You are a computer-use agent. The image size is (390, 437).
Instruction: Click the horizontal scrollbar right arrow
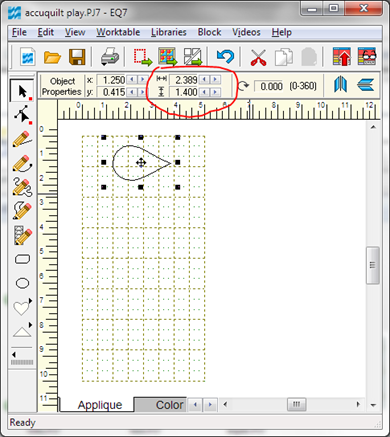(358, 404)
